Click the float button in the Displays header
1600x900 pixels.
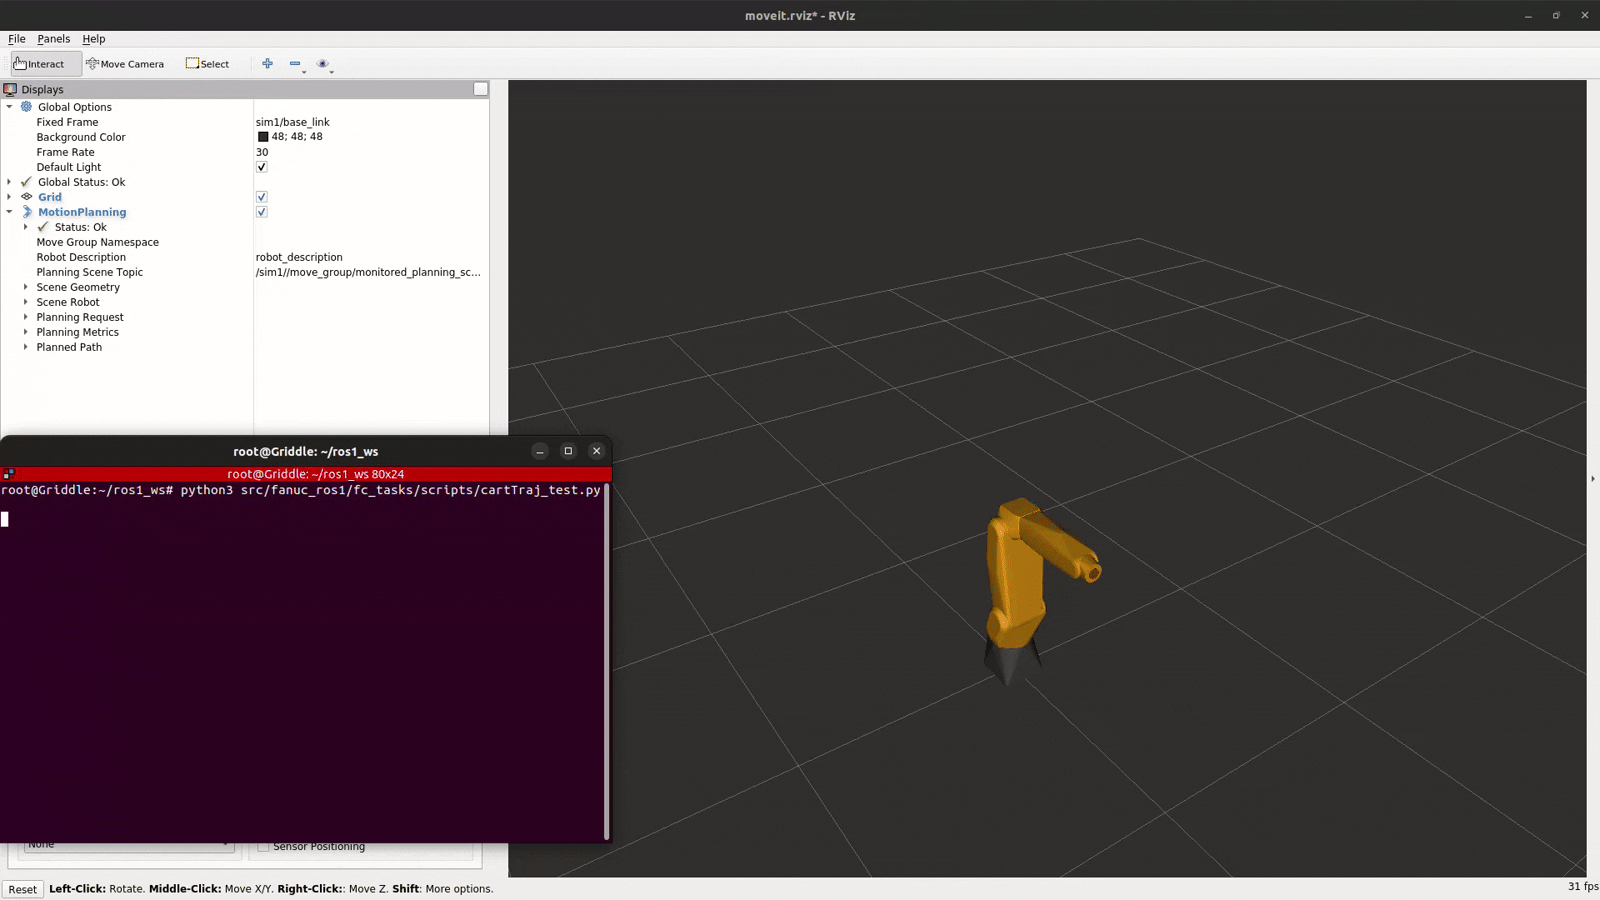tap(481, 89)
